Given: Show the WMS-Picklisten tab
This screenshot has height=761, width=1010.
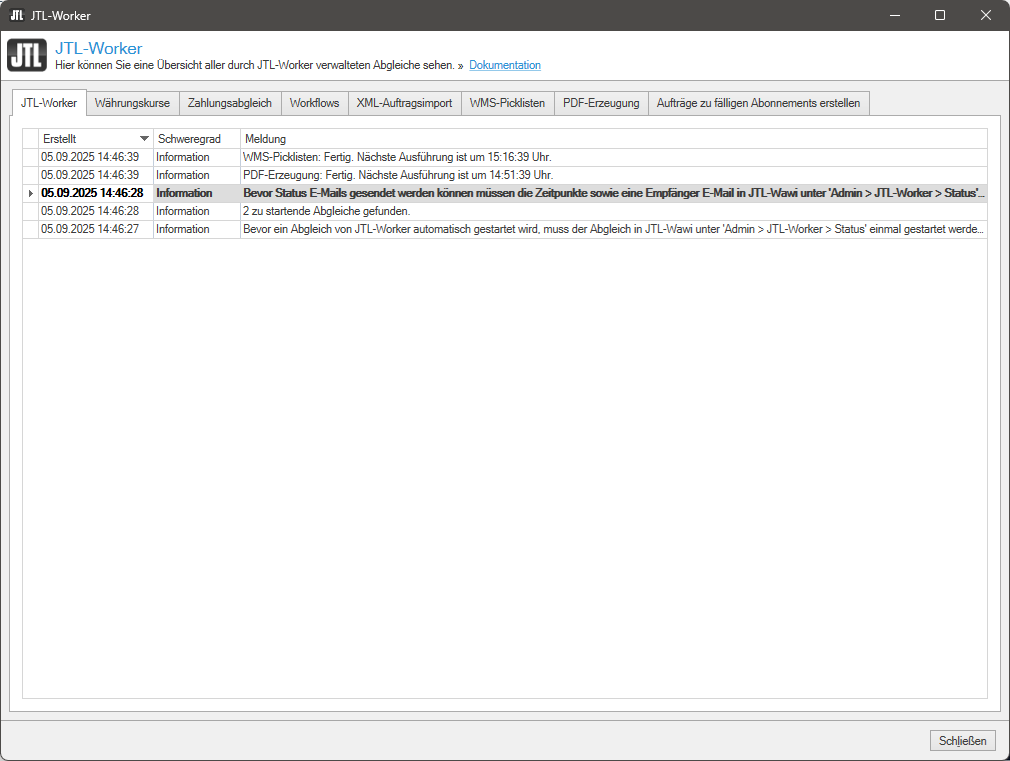Looking at the screenshot, I should coord(507,103).
